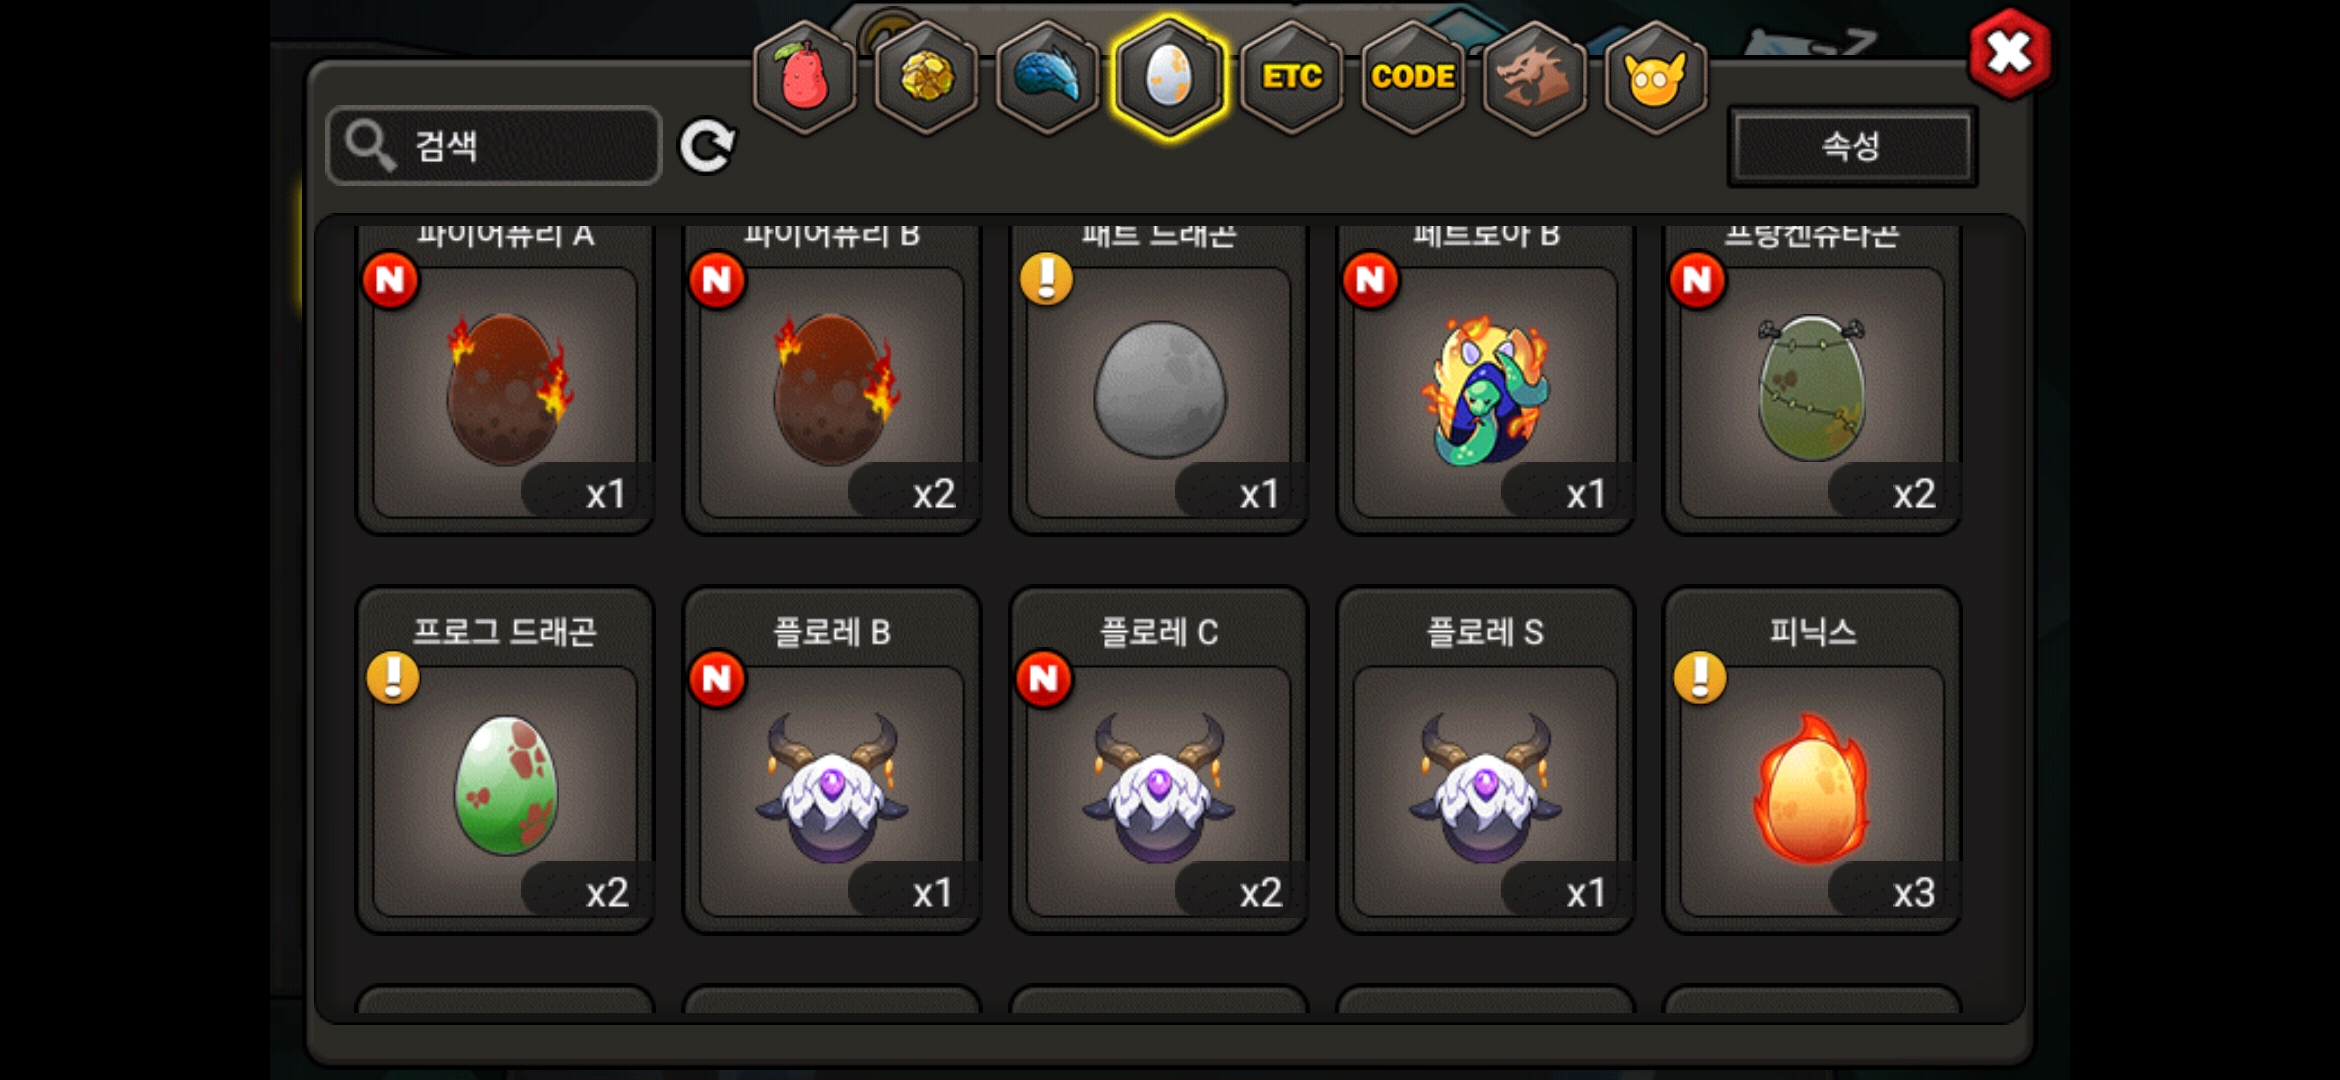Switch to the CODE tab

click(x=1413, y=78)
